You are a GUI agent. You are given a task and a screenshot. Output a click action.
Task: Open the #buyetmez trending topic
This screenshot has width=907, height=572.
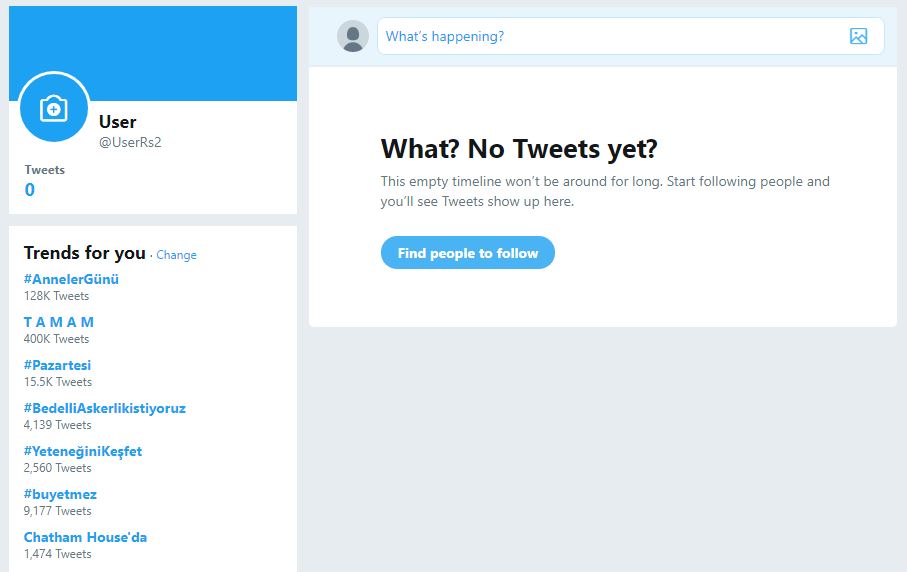tap(60, 494)
